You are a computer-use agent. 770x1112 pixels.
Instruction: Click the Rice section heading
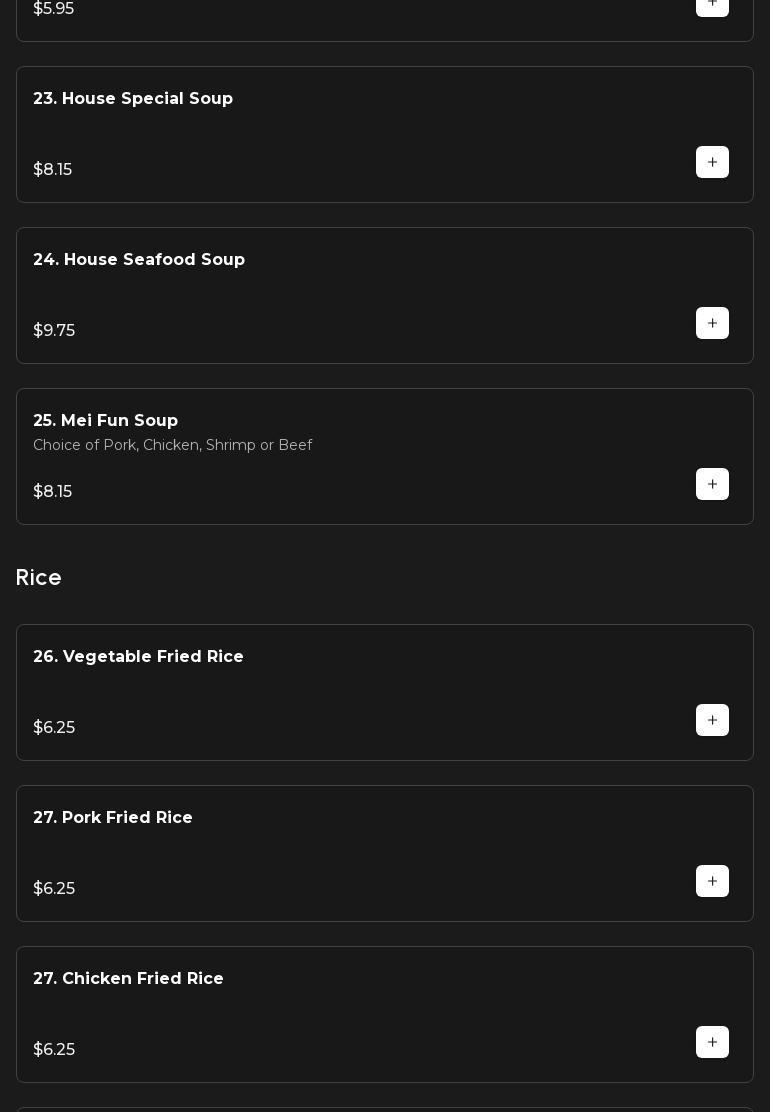[39, 578]
